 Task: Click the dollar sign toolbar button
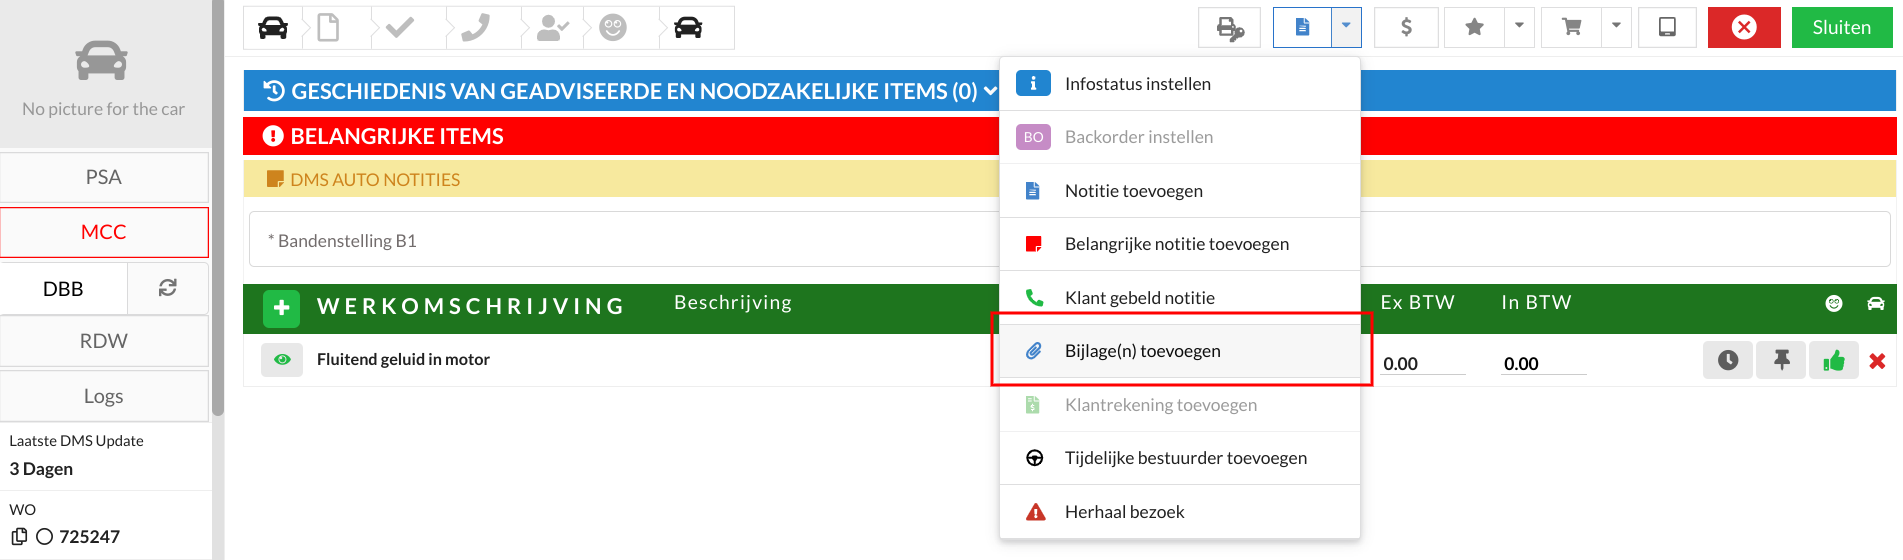click(x=1406, y=28)
